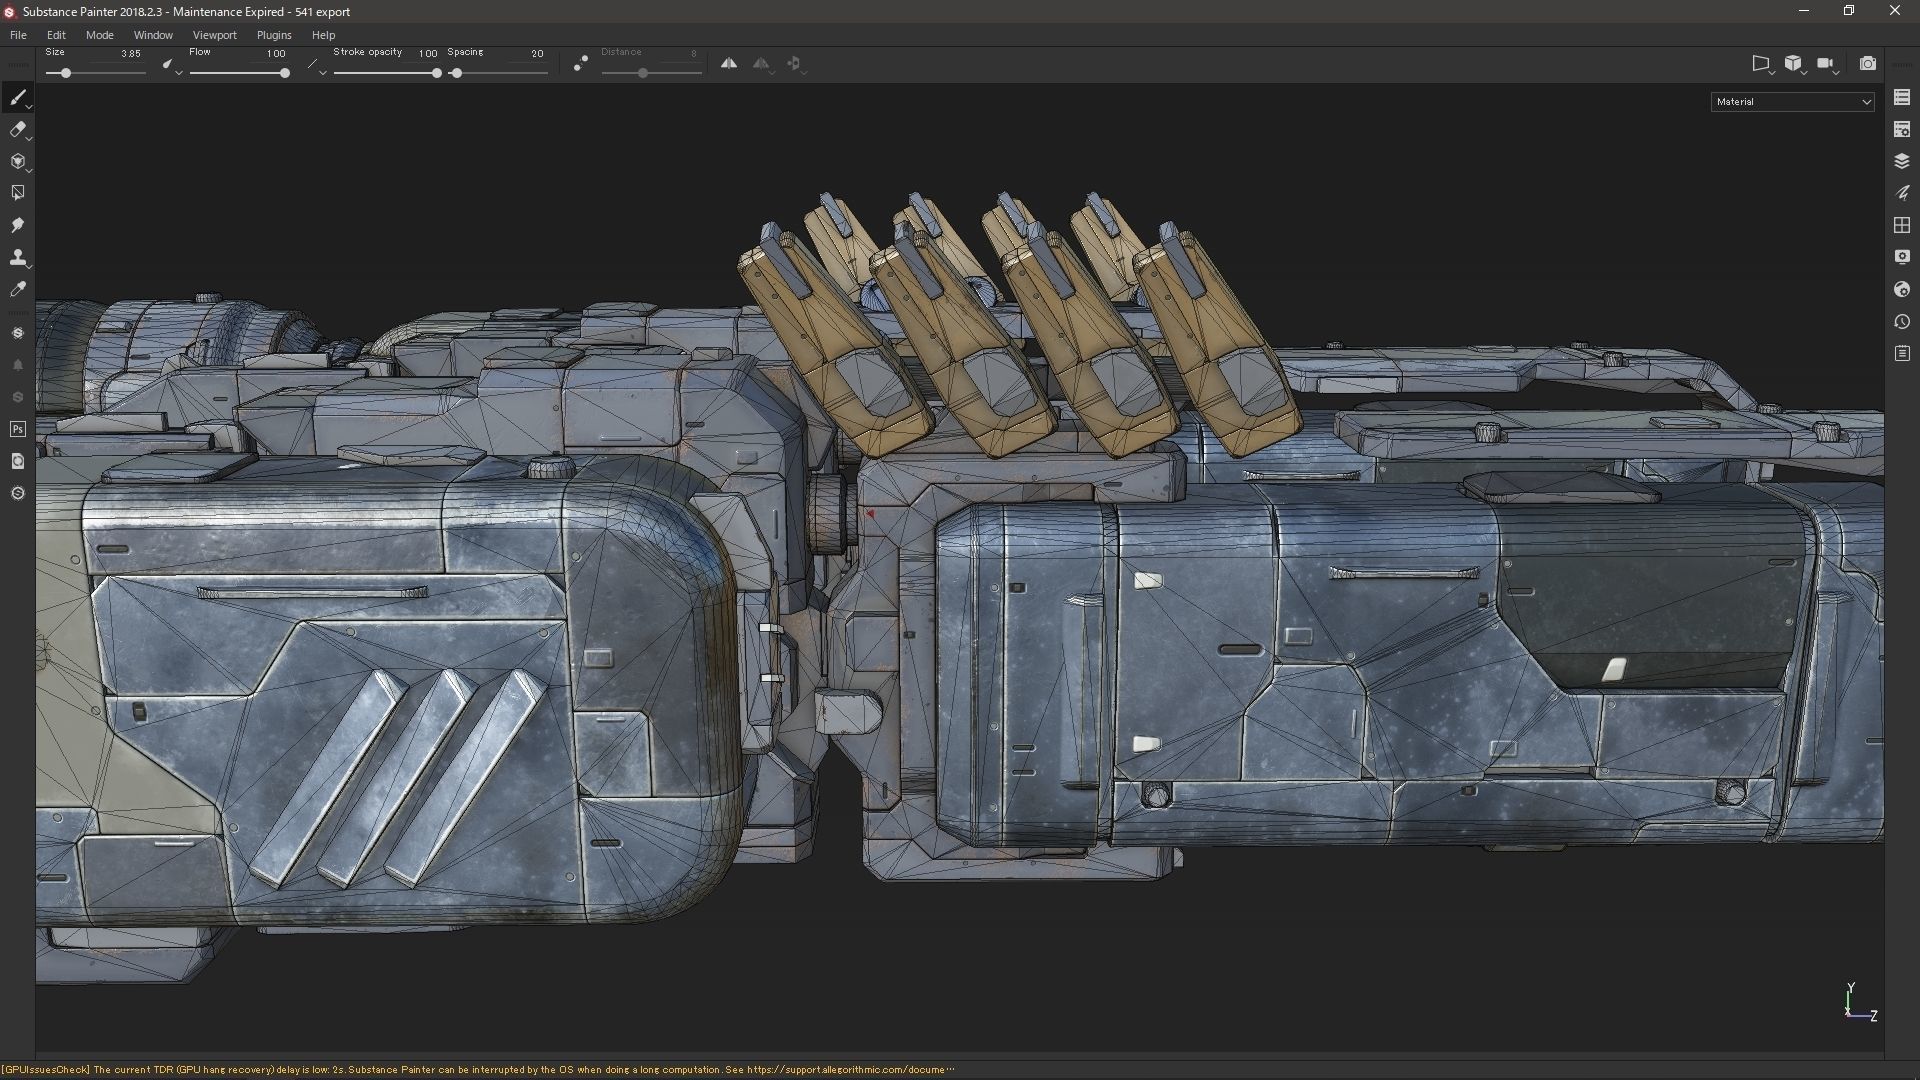The width and height of the screenshot is (1920, 1080).
Task: Open symmetry settings icon
Action: pos(761,63)
